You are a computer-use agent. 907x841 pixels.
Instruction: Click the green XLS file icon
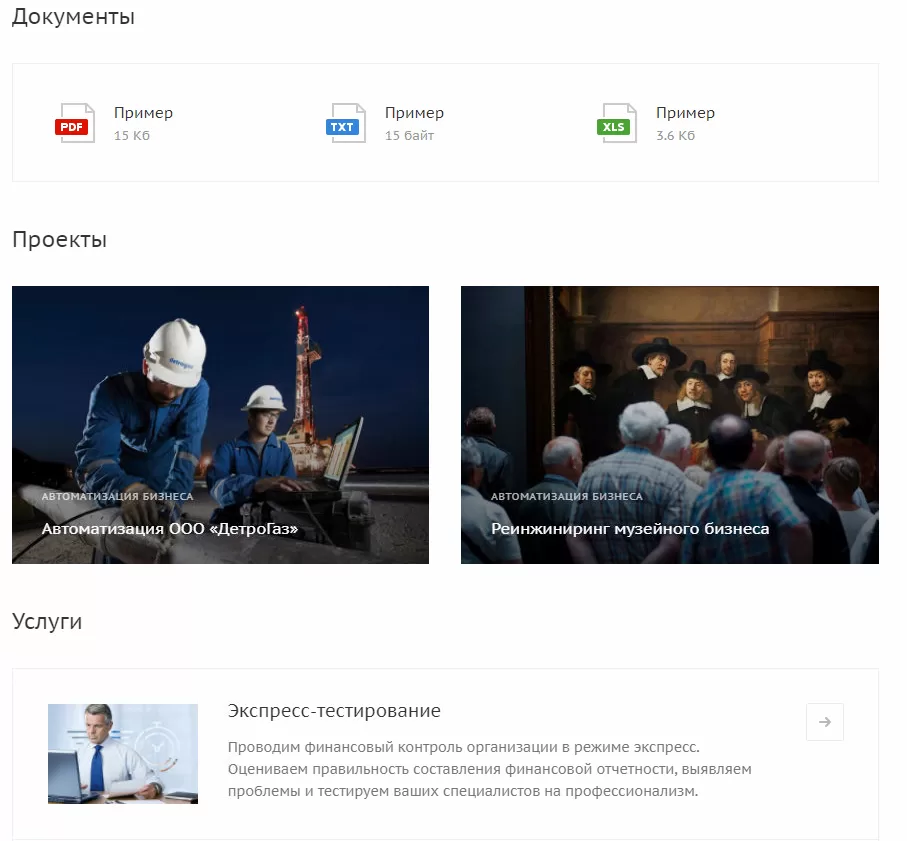pyautogui.click(x=617, y=123)
